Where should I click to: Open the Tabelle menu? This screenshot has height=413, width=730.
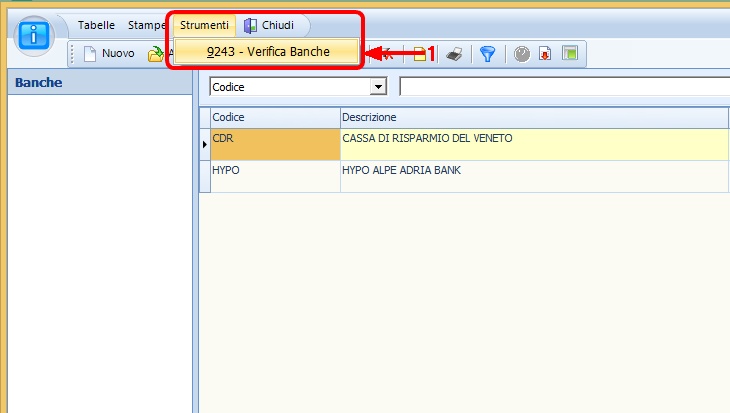point(96,25)
